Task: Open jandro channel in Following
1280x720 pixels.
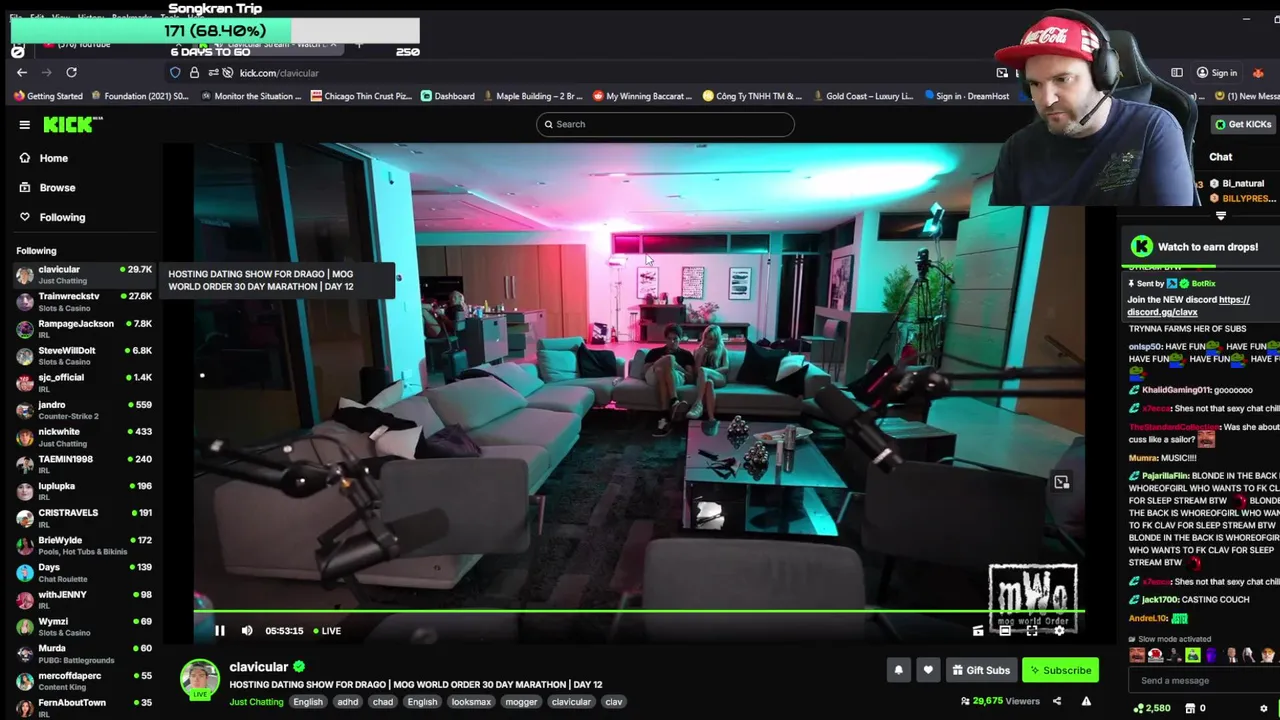Action: (x=84, y=409)
